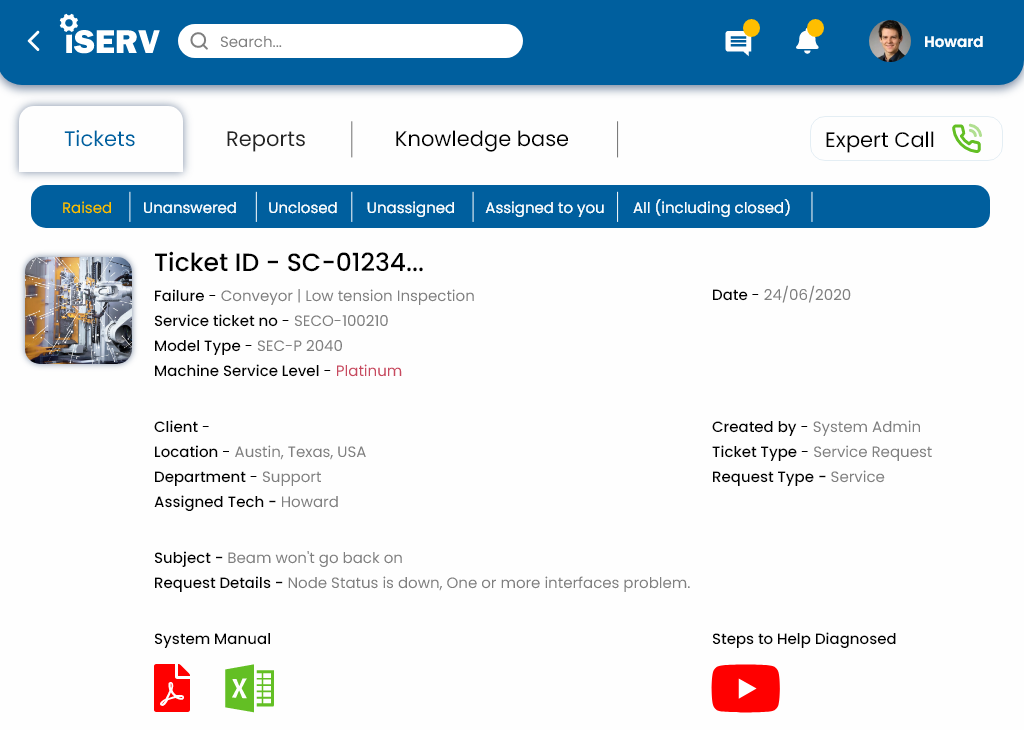View tickets Assigned to you

pyautogui.click(x=545, y=208)
